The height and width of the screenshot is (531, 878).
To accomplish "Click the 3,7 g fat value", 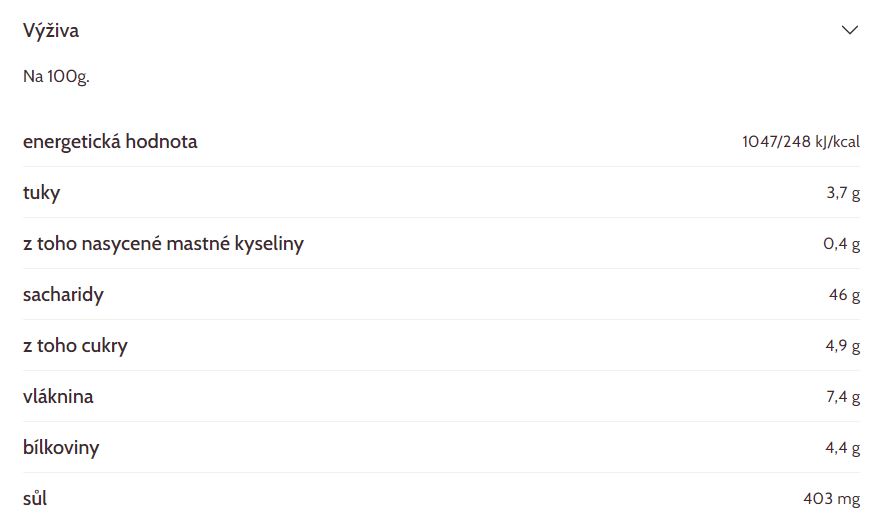I will coord(843,193).
